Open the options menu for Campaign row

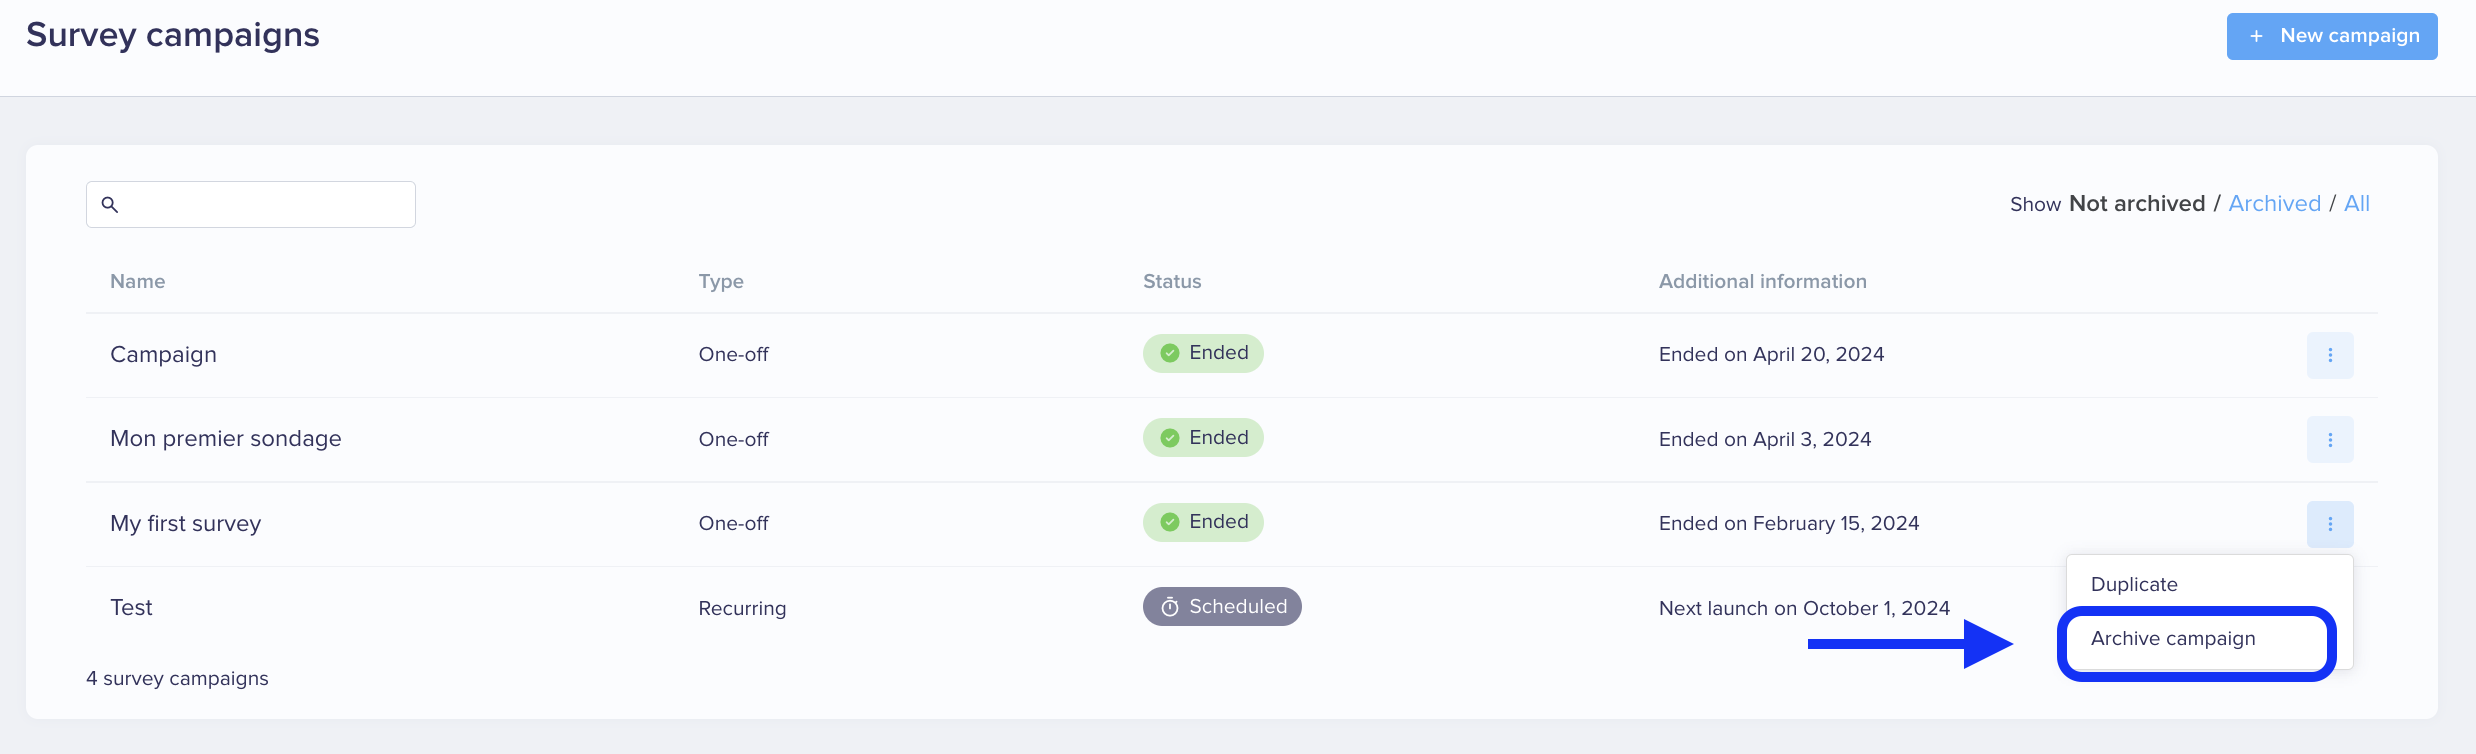click(x=2330, y=355)
